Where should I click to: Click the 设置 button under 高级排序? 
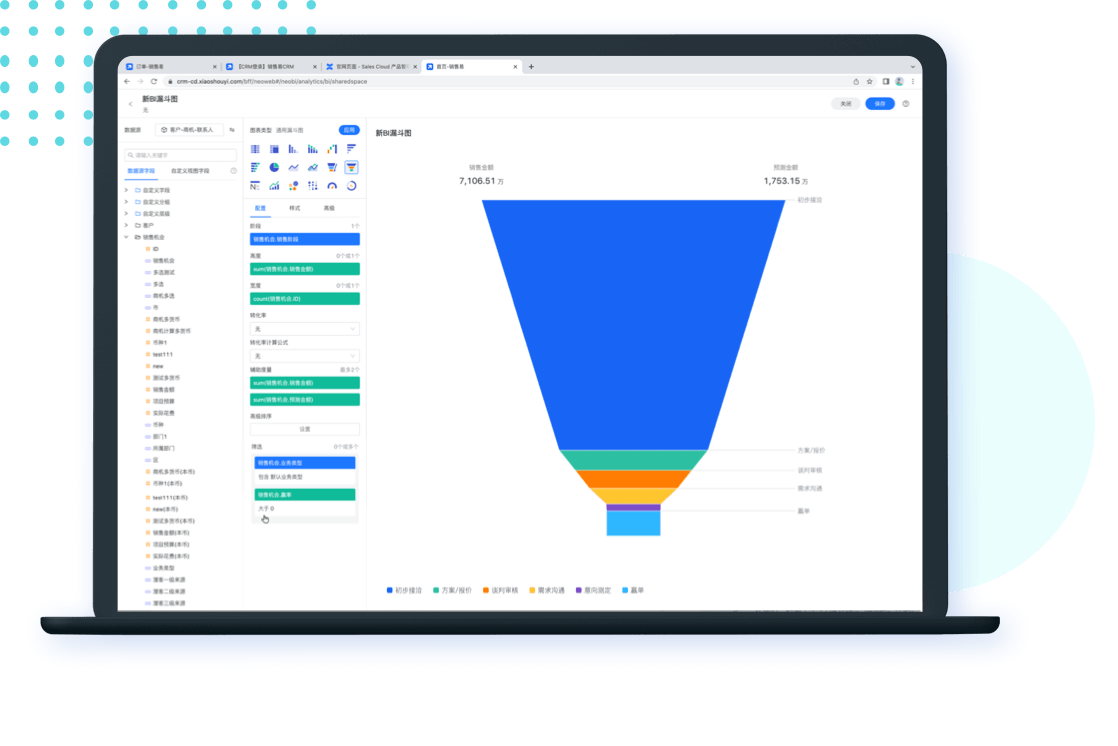[x=304, y=429]
